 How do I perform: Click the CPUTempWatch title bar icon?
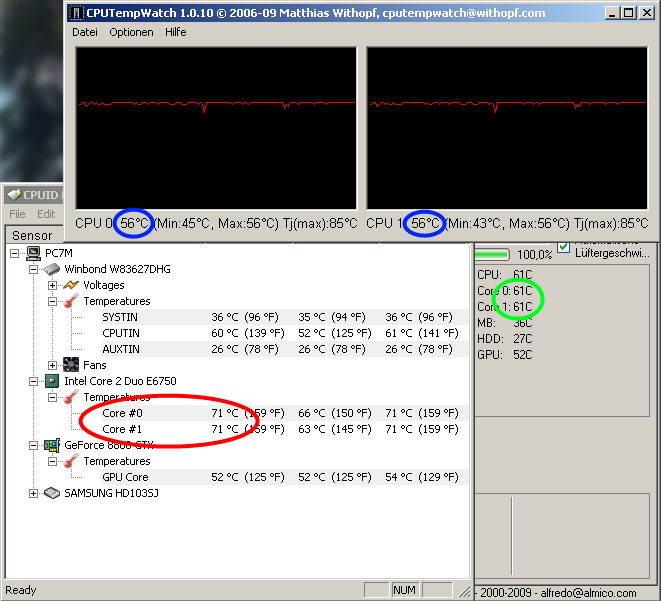pyautogui.click(x=76, y=13)
